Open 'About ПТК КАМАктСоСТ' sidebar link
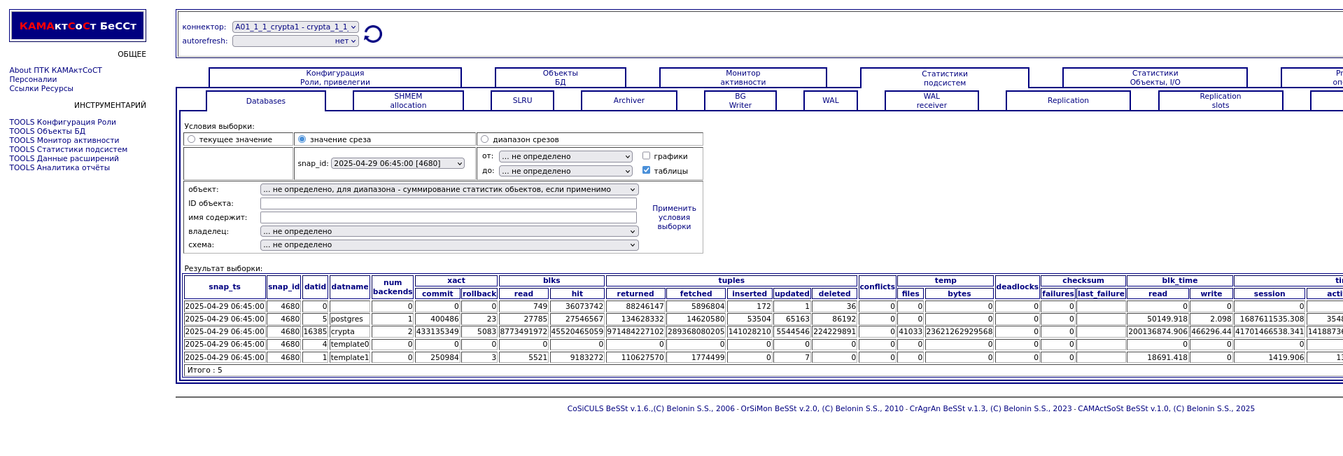This screenshot has width=1343, height=456. [x=56, y=71]
